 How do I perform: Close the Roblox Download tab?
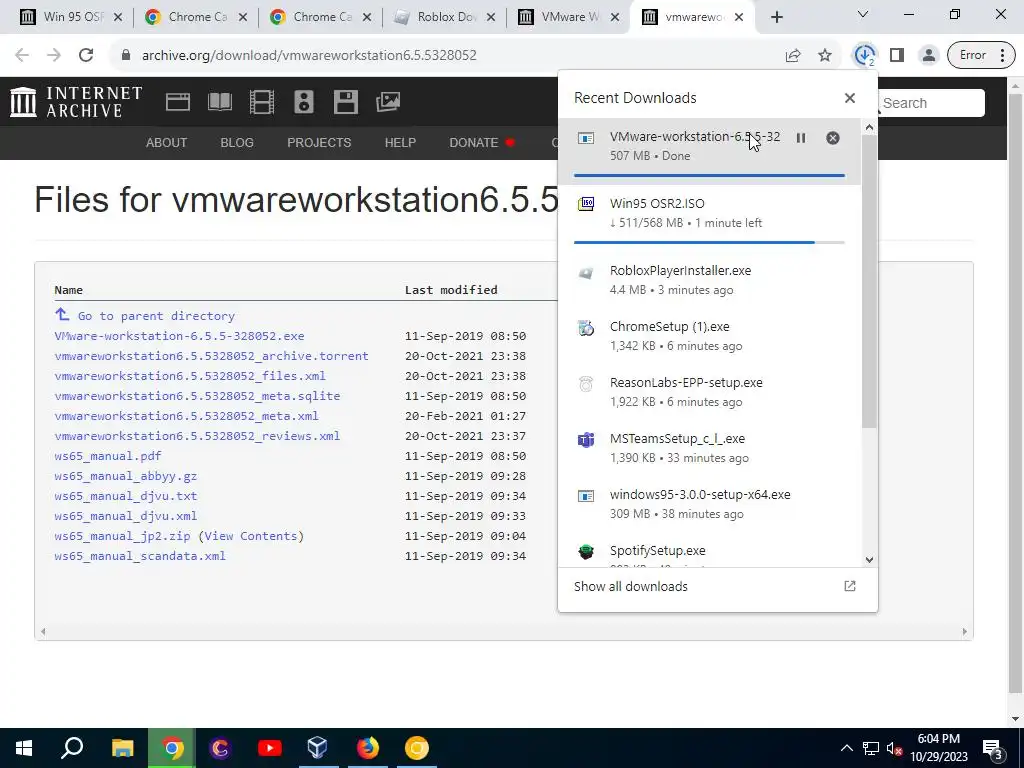(491, 18)
